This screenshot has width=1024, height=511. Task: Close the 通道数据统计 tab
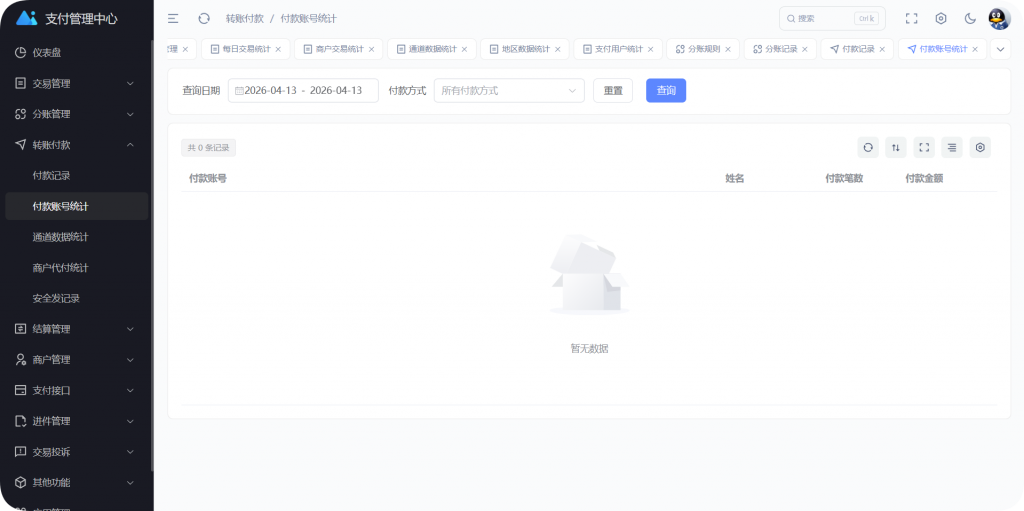[464, 49]
